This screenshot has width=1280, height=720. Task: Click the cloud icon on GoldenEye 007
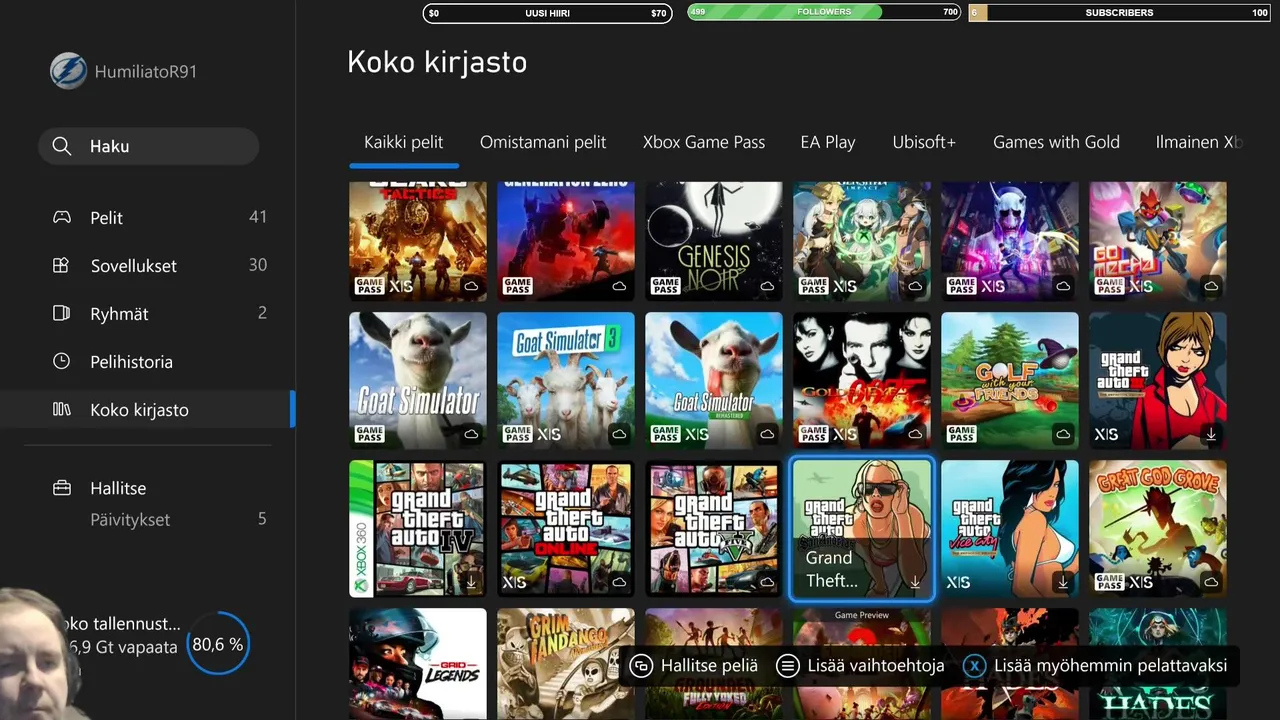[915, 434]
